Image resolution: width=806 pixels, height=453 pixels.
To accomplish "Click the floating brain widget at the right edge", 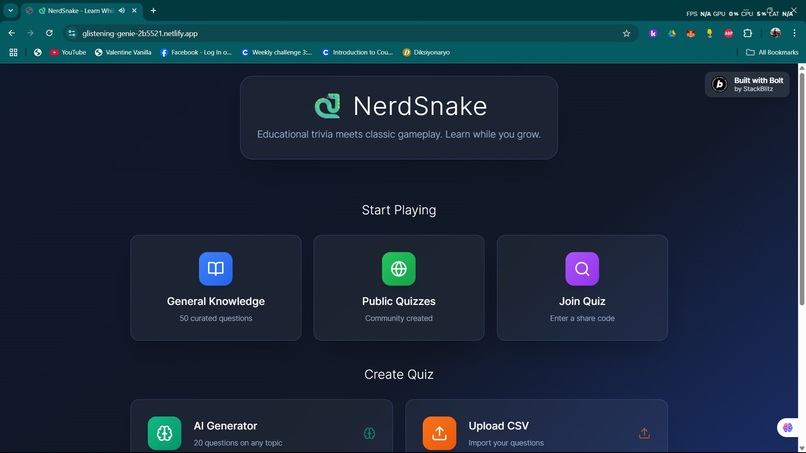I will point(788,427).
